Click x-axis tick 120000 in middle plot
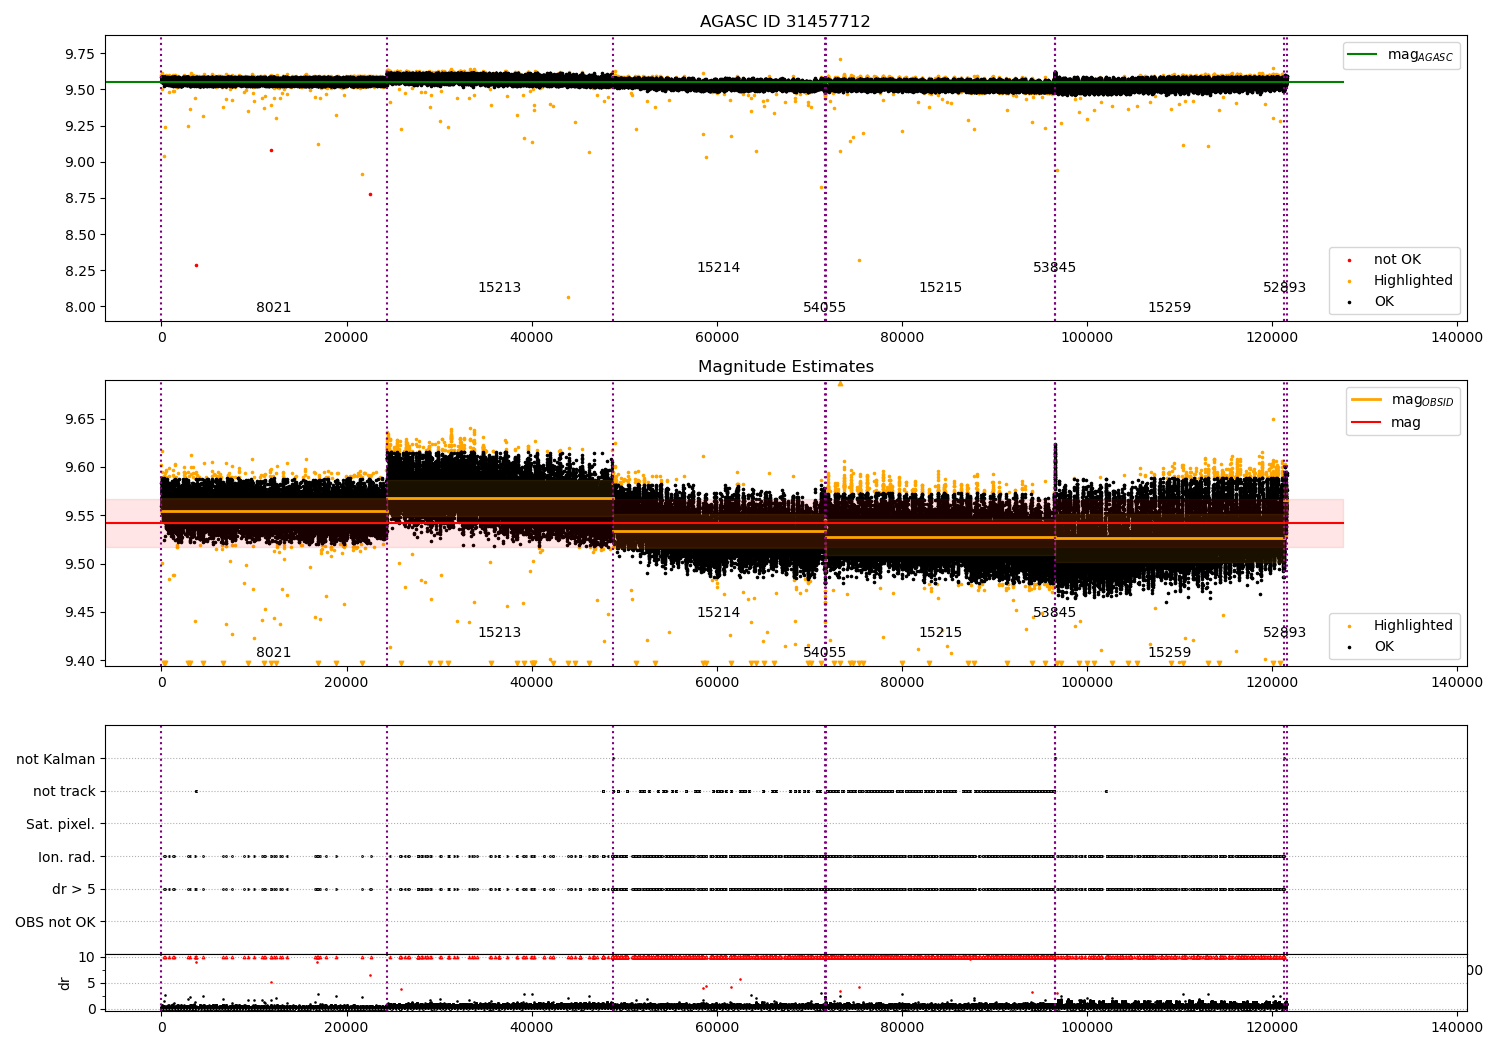1500x1050 pixels. (1272, 683)
